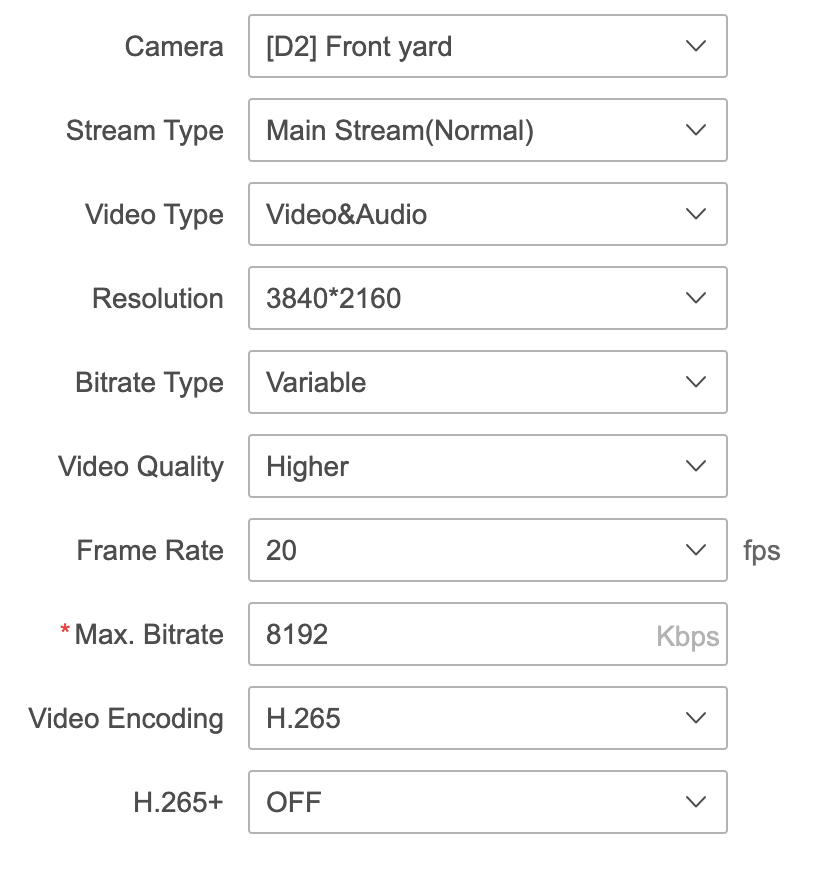Open the H.265+ dropdown

(487, 802)
